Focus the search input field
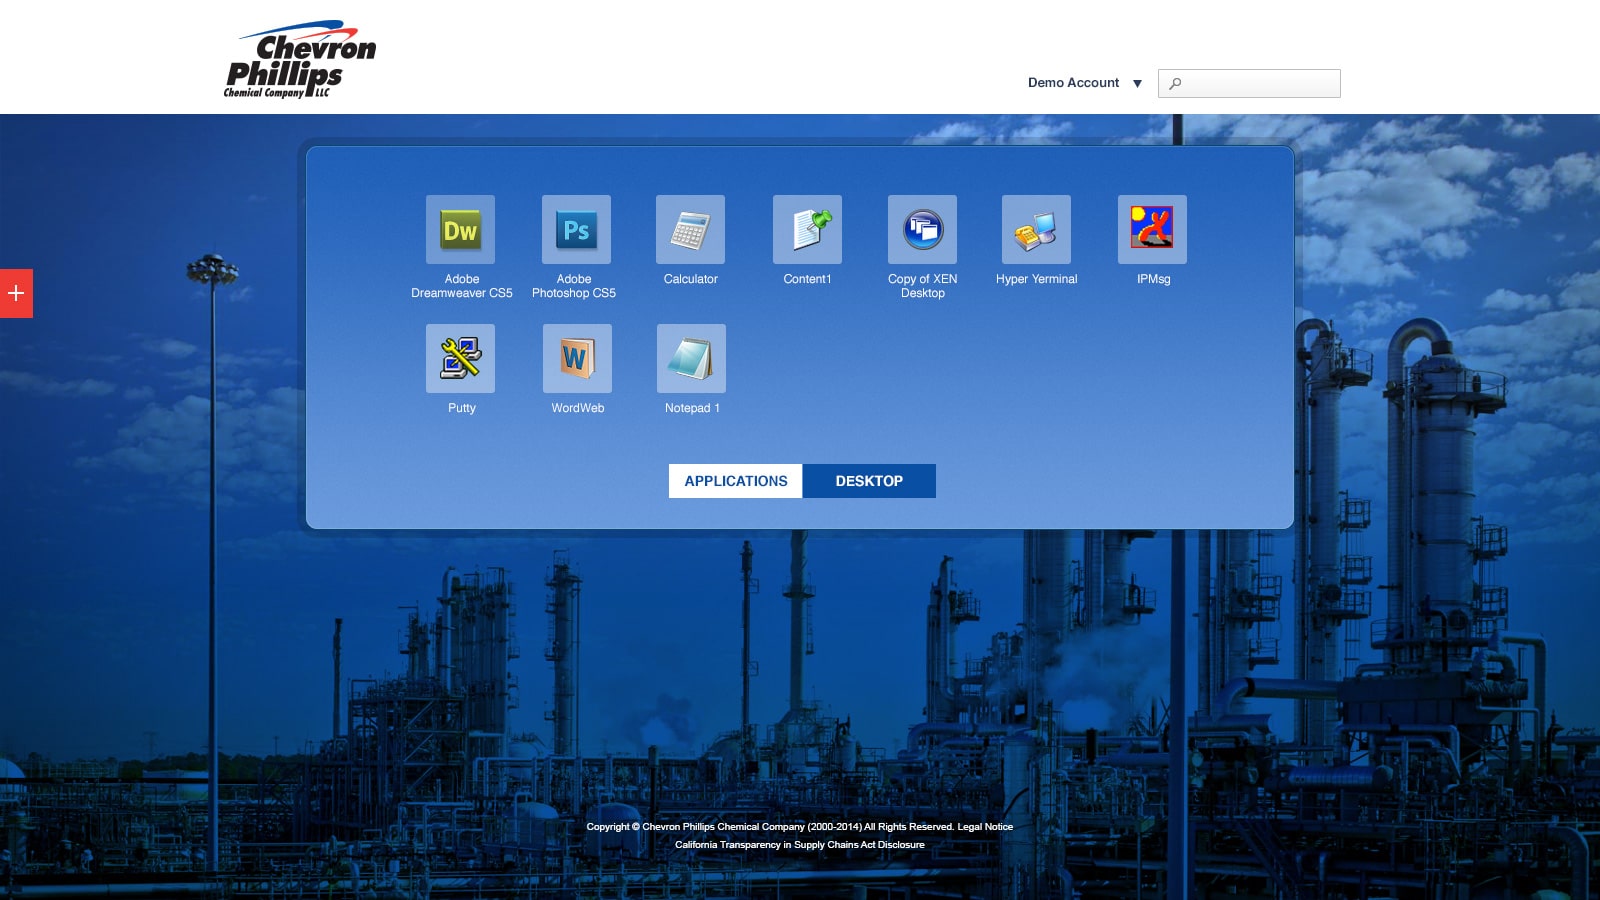 1249,83
